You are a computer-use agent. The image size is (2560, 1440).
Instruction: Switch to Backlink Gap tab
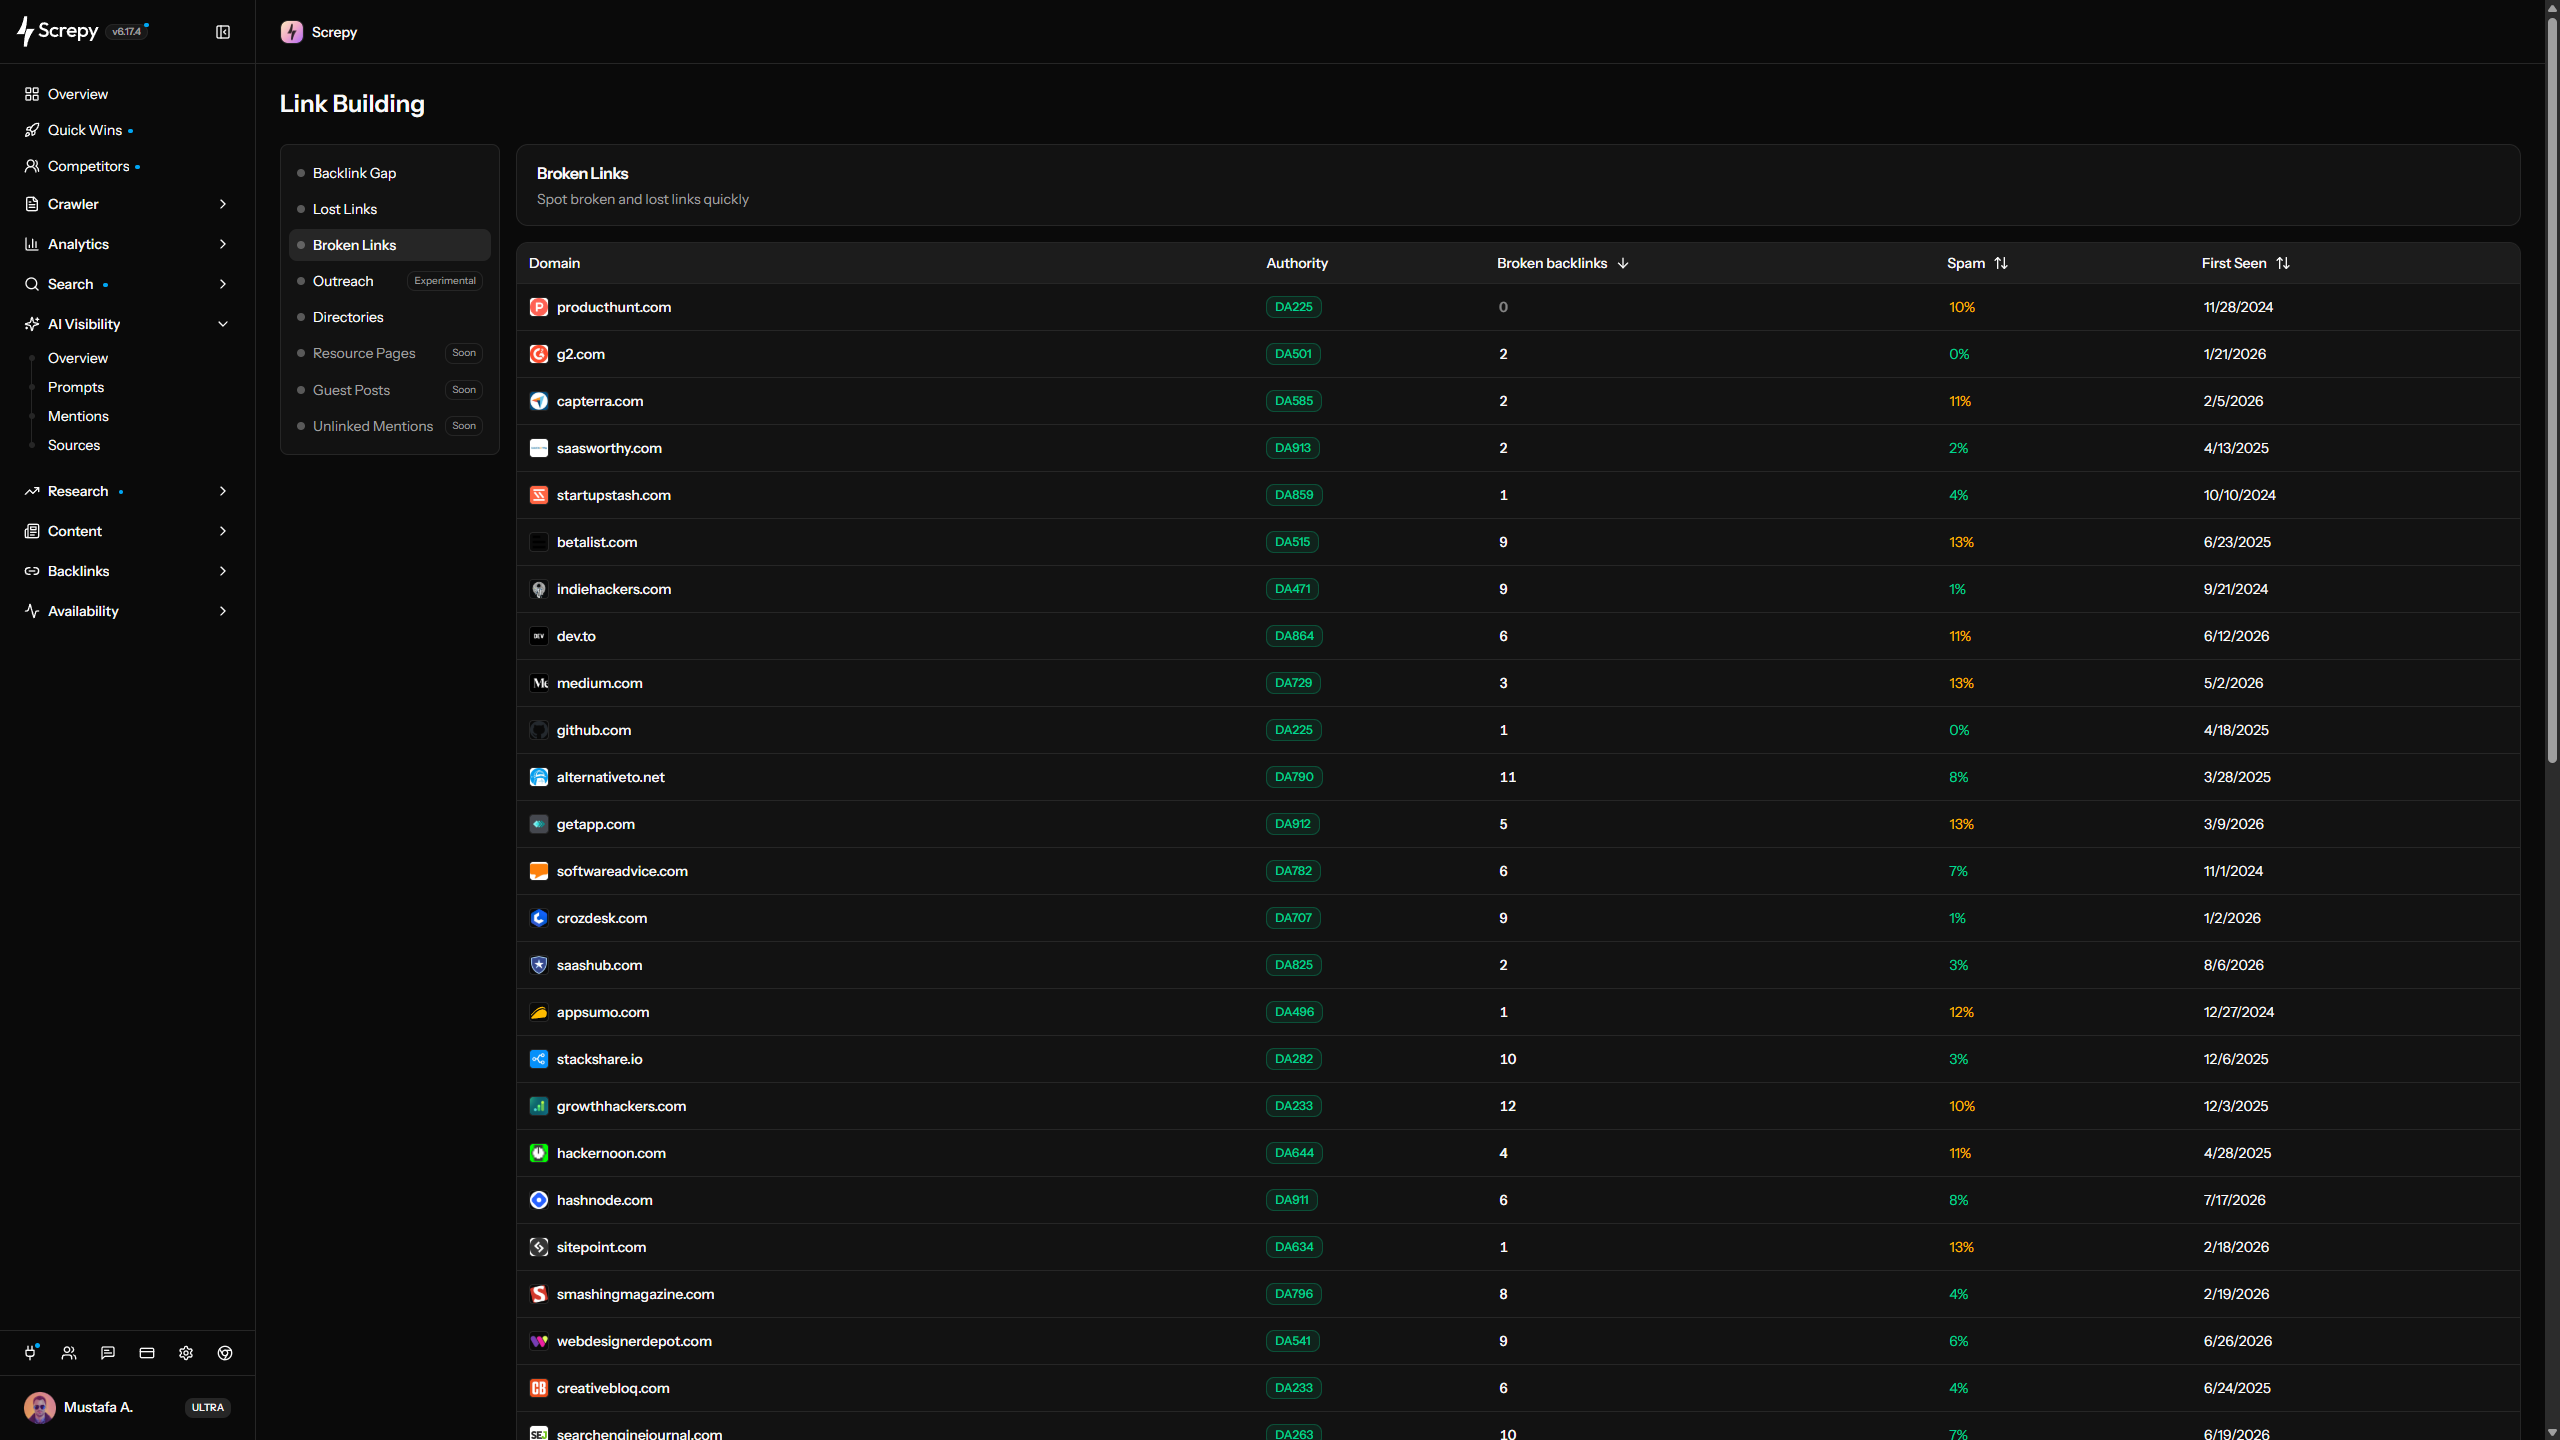pyautogui.click(x=390, y=173)
